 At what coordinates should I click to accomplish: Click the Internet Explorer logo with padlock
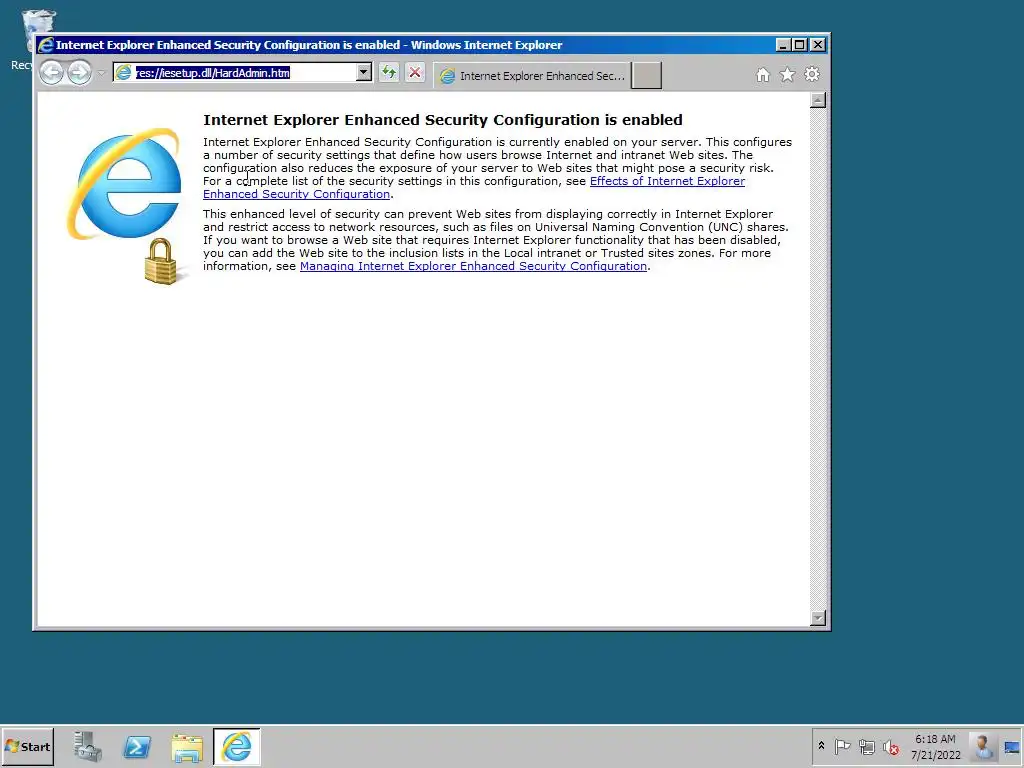(x=125, y=205)
